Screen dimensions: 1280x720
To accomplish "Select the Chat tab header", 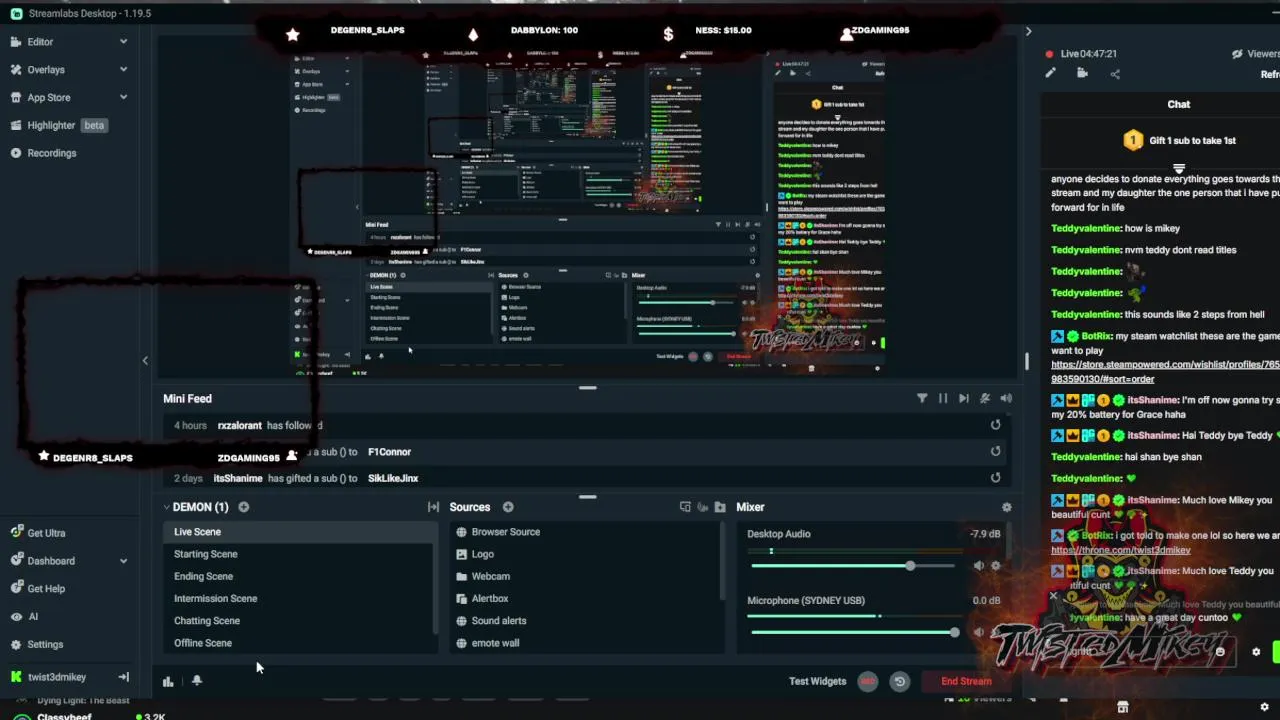I will click(x=1178, y=104).
